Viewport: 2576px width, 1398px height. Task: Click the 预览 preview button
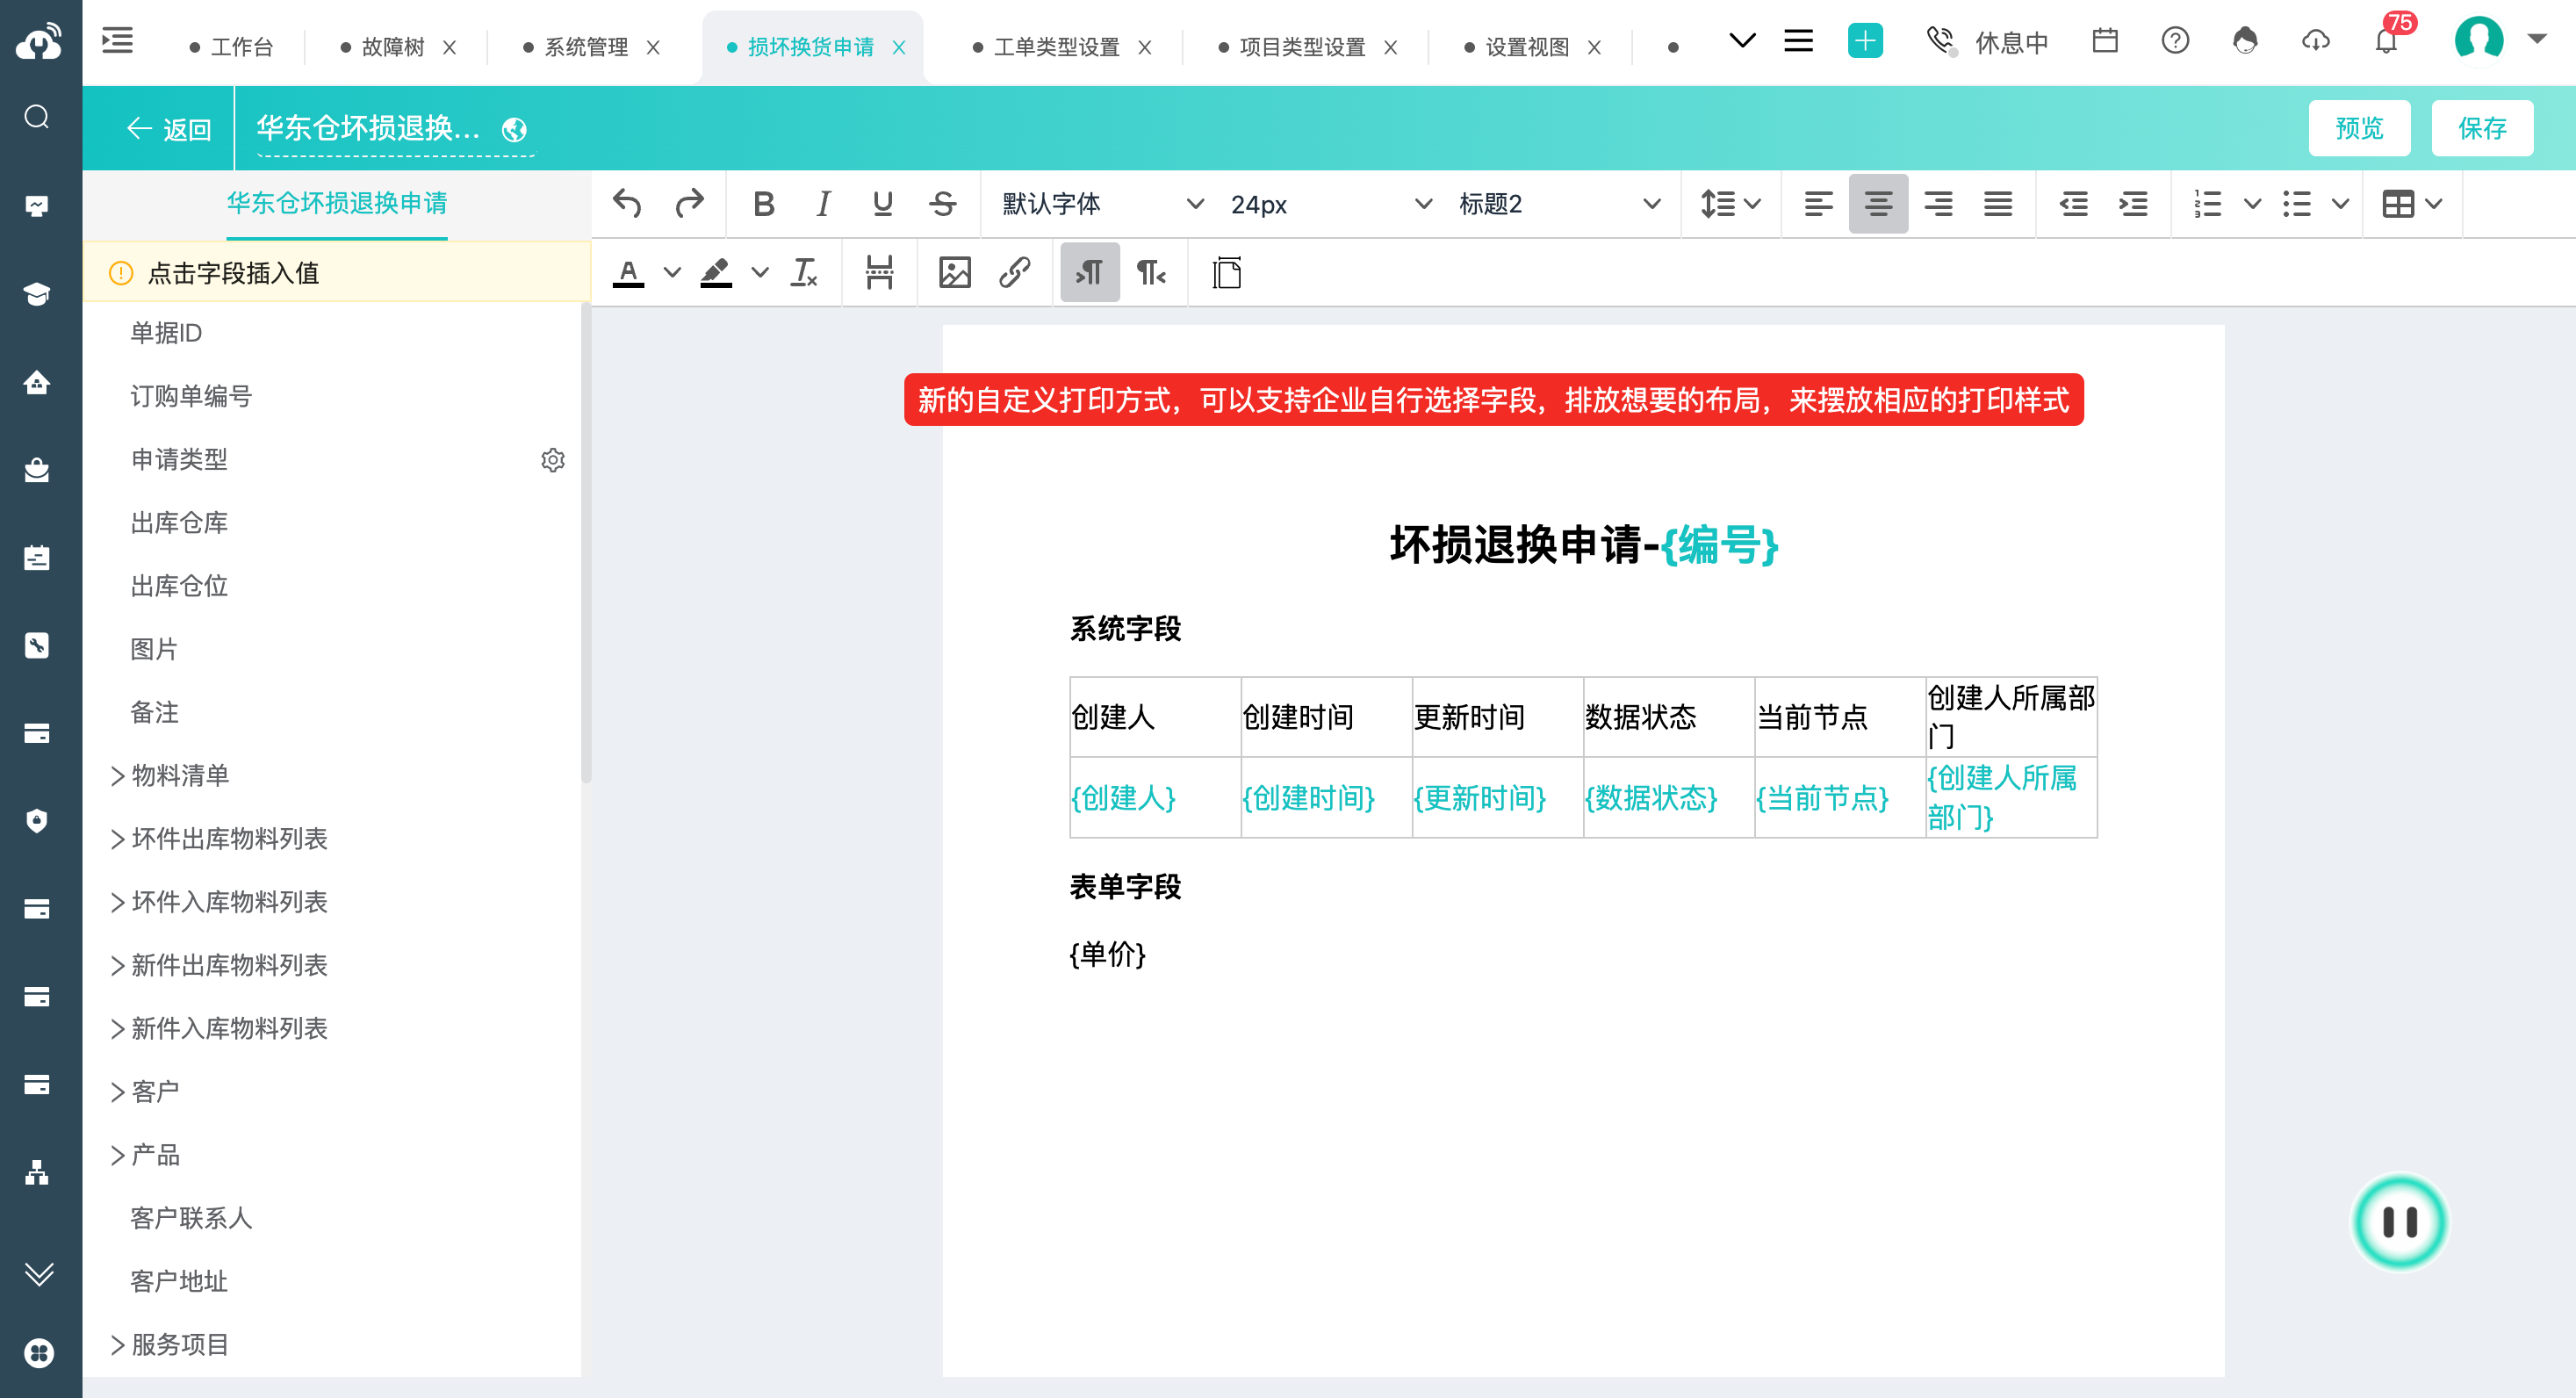click(x=2358, y=128)
